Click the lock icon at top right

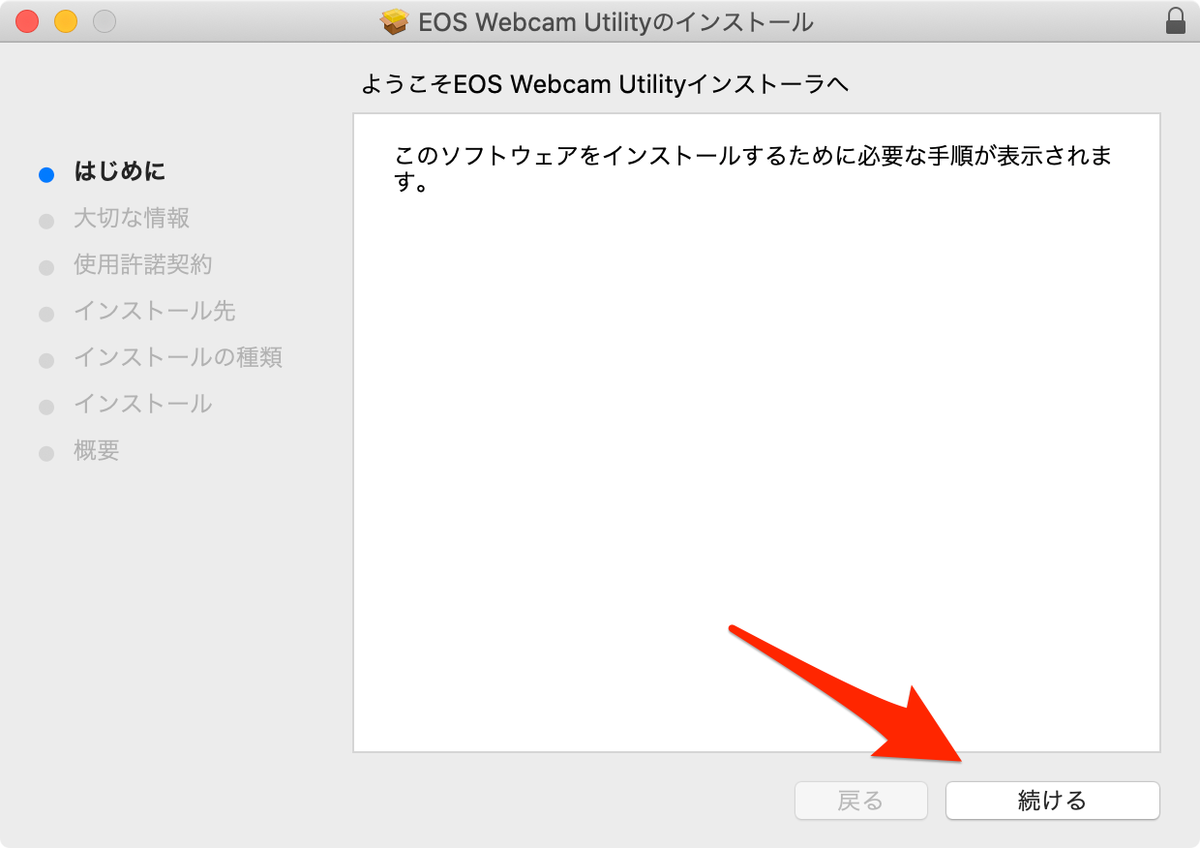[x=1176, y=20]
